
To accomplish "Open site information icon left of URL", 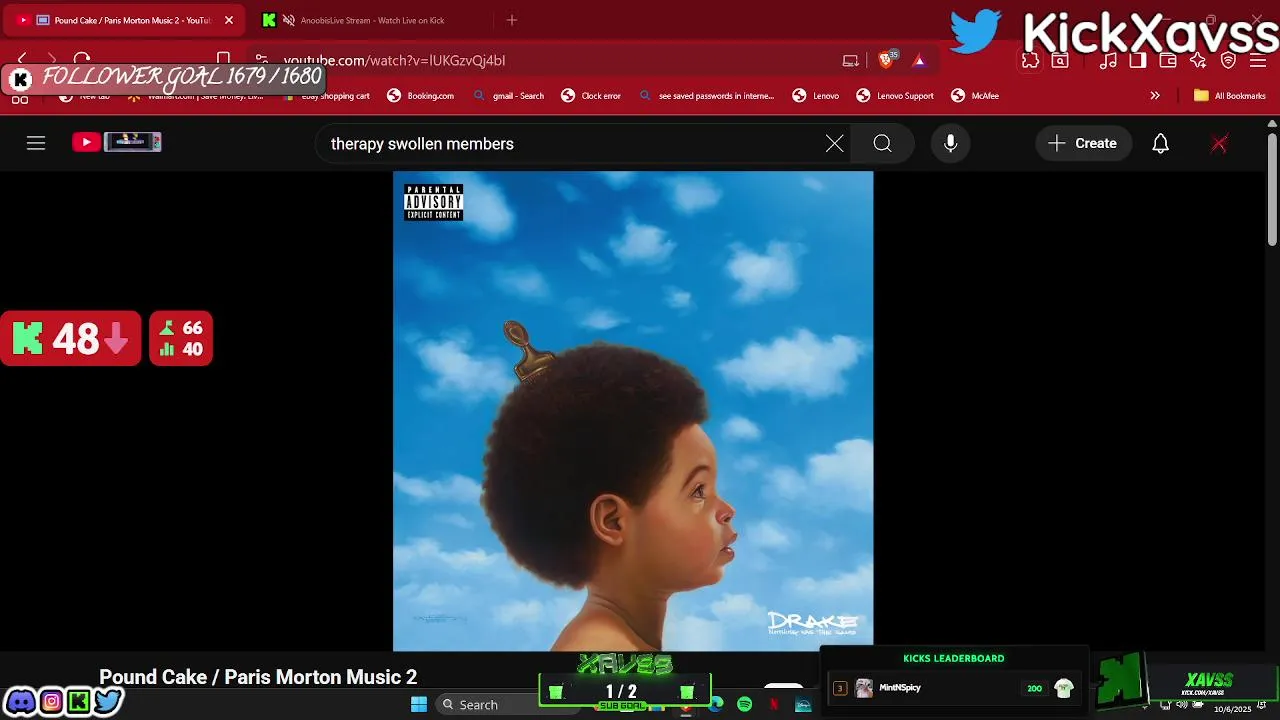I will tap(261, 60).
